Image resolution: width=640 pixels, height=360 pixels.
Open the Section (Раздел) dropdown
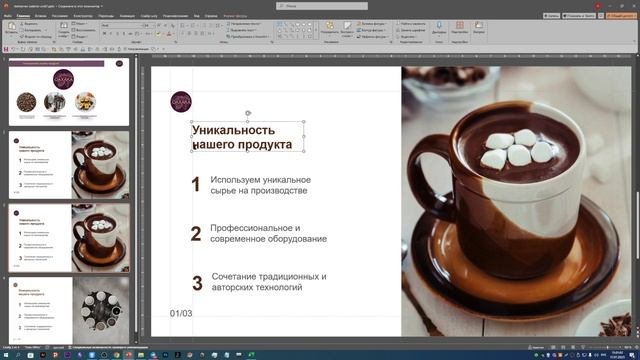pos(81,36)
